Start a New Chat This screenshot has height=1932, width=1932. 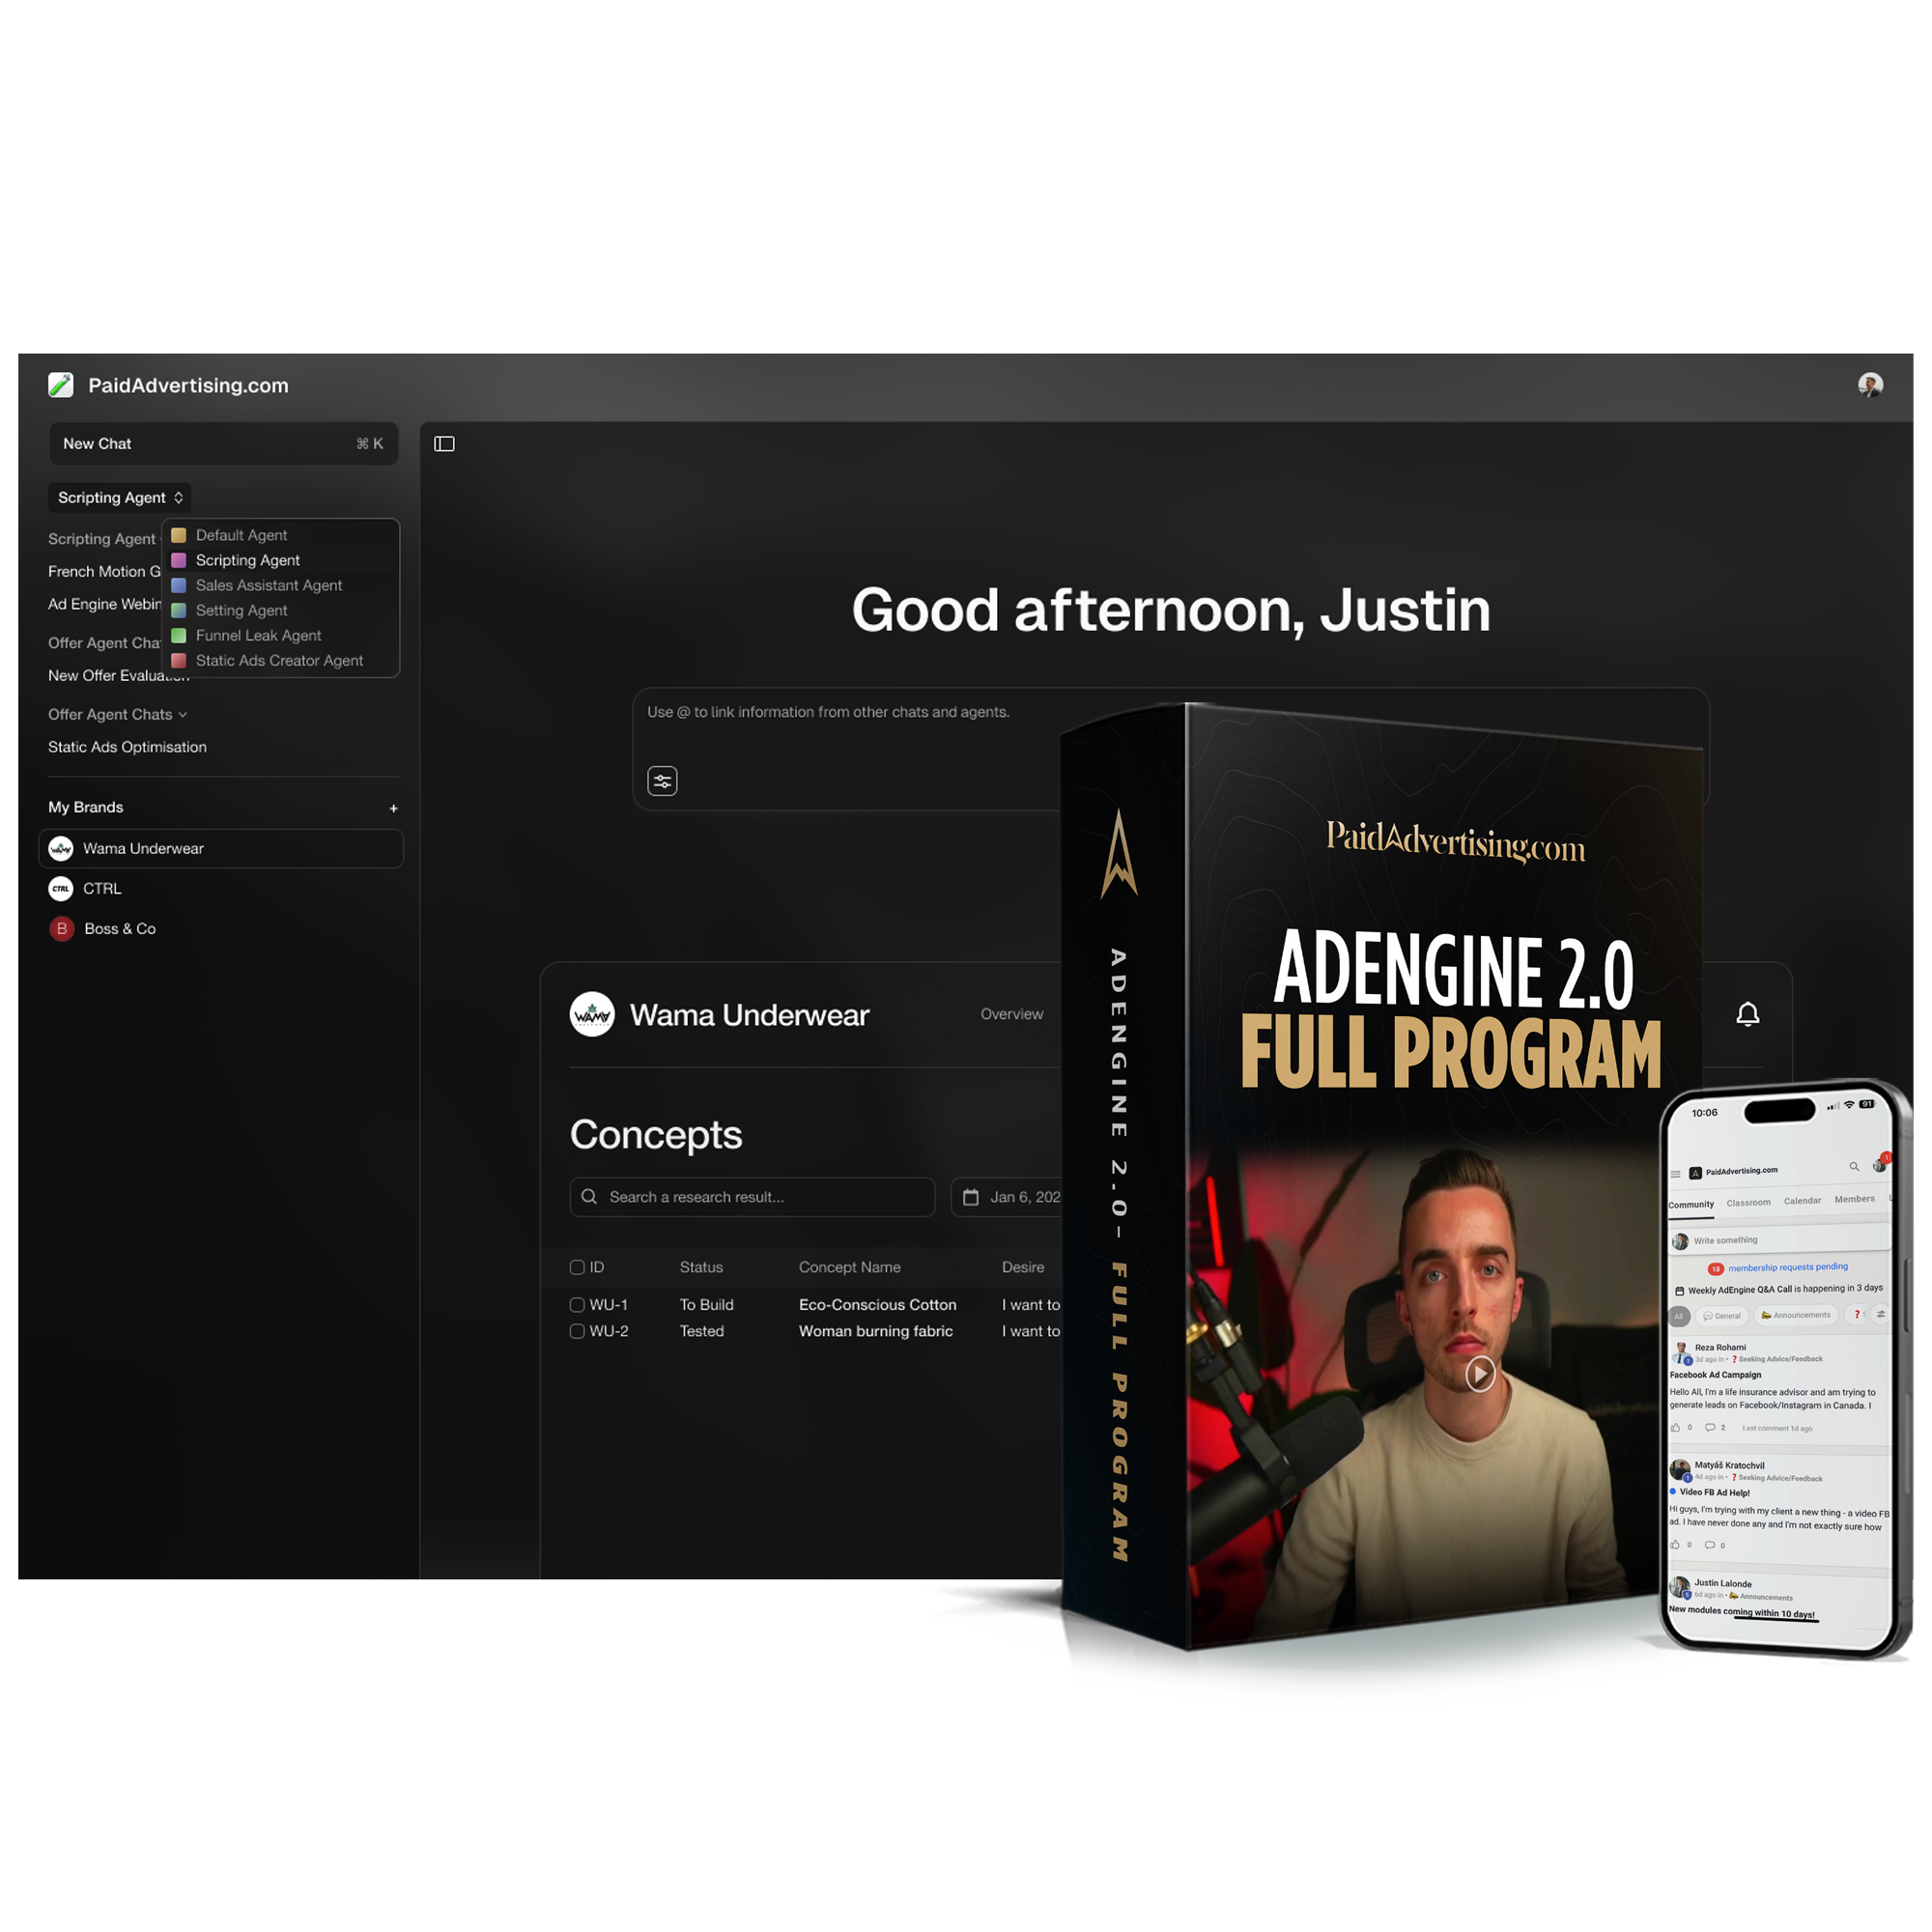coord(223,443)
